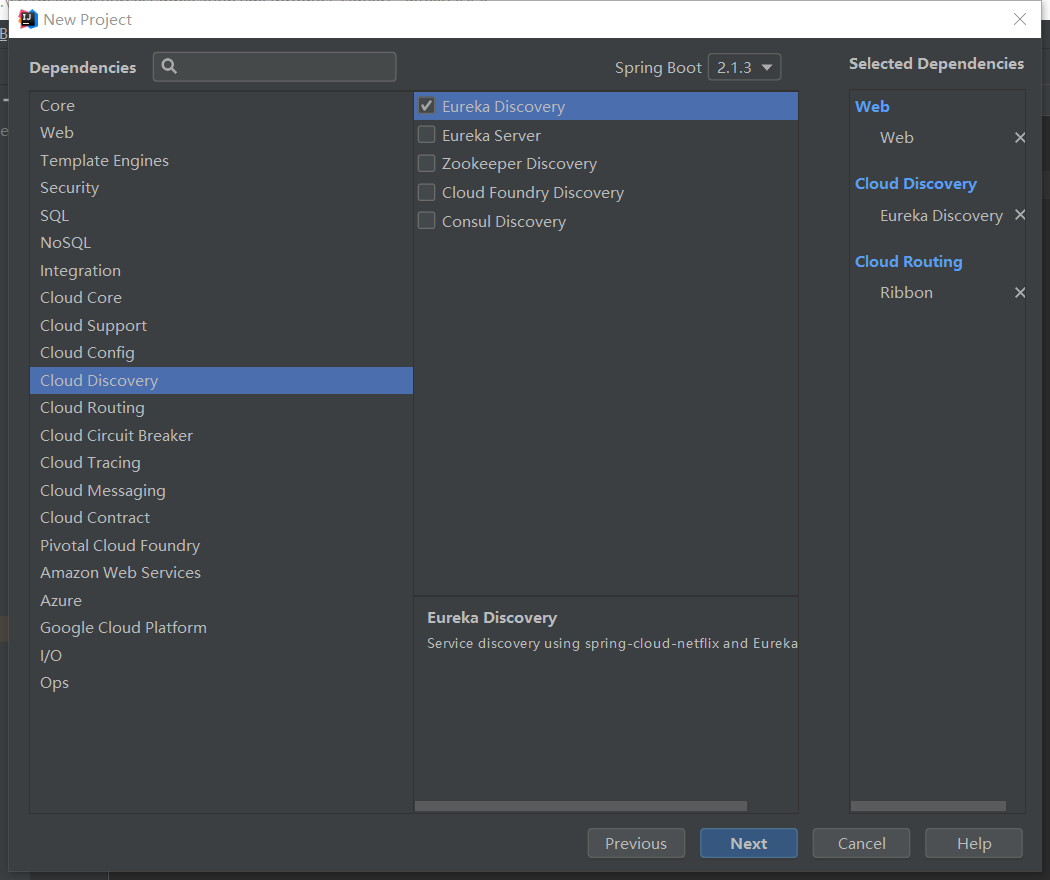Open the Template Engines category
1050x880 pixels.
point(222,161)
